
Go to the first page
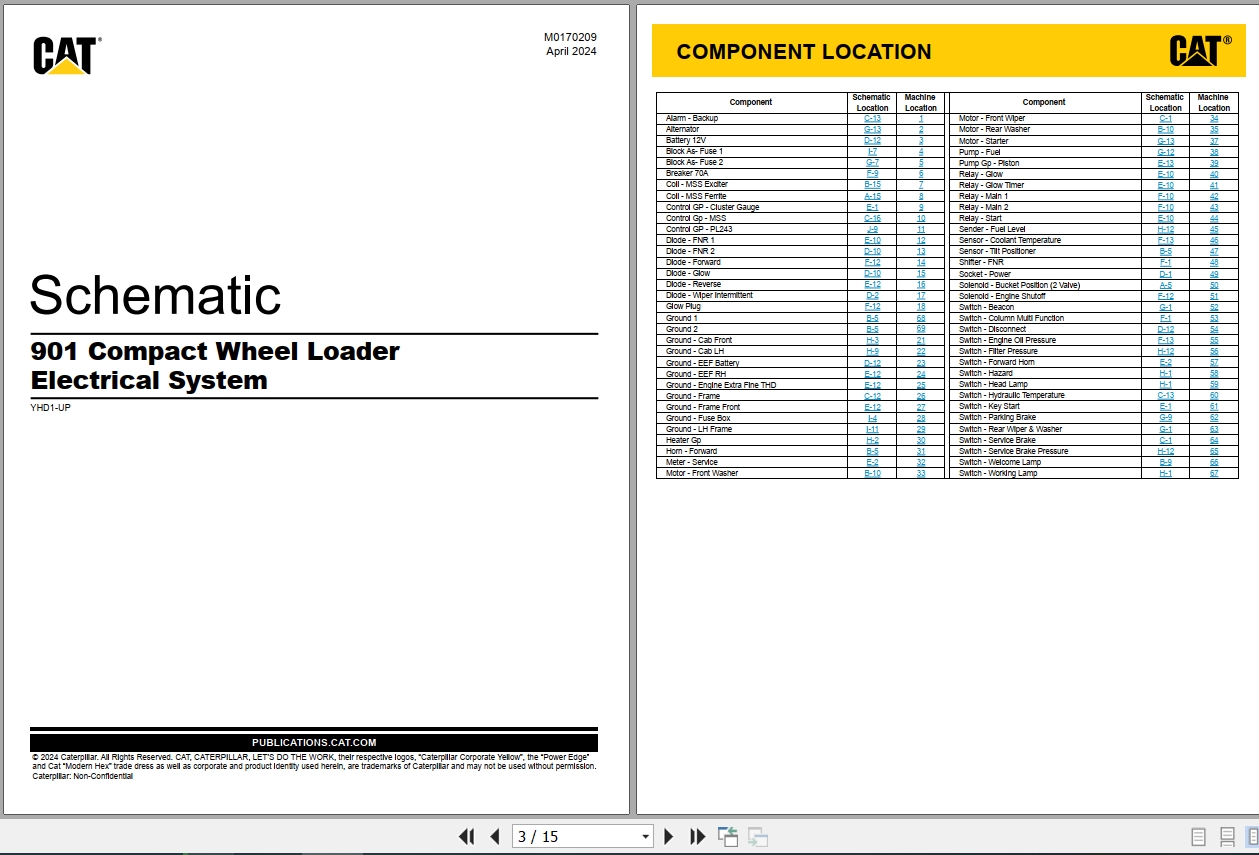(x=466, y=837)
